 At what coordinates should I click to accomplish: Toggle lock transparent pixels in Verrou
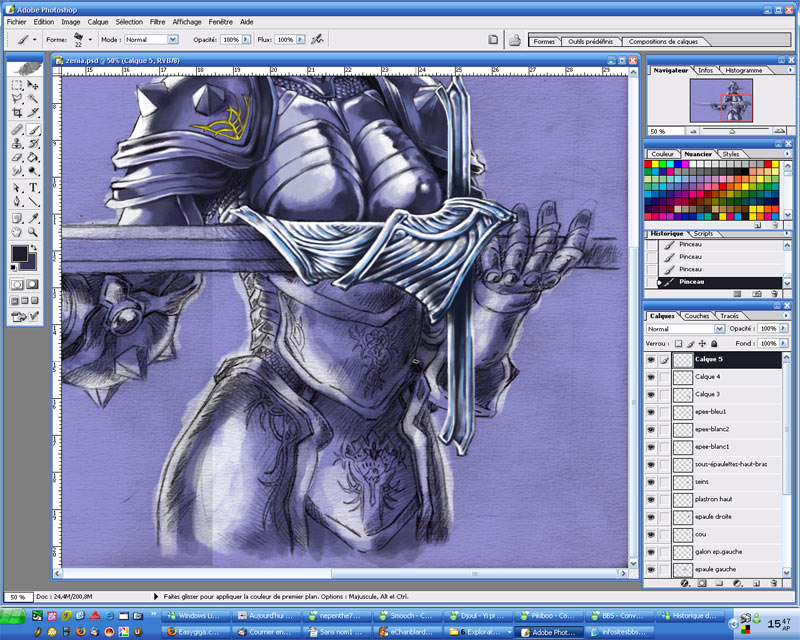click(x=678, y=343)
